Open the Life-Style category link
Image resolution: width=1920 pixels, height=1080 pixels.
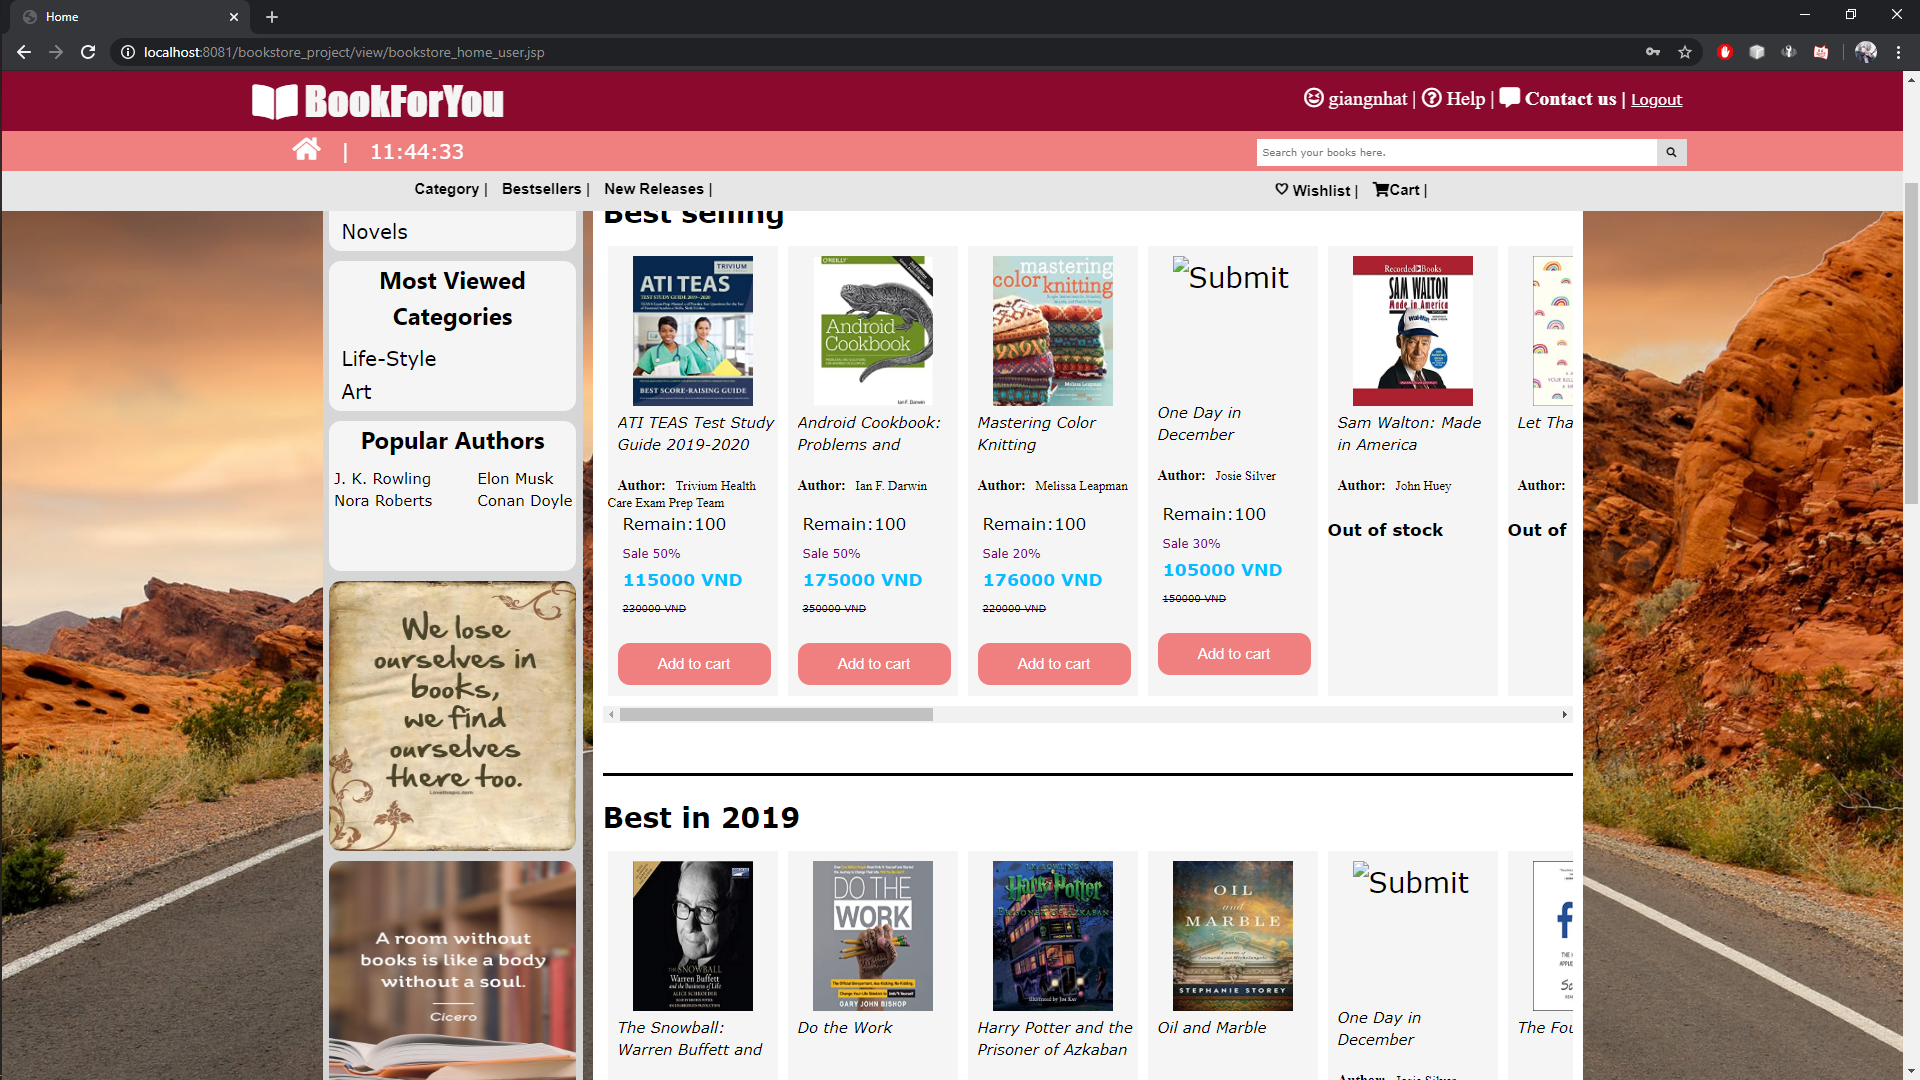(x=388, y=359)
